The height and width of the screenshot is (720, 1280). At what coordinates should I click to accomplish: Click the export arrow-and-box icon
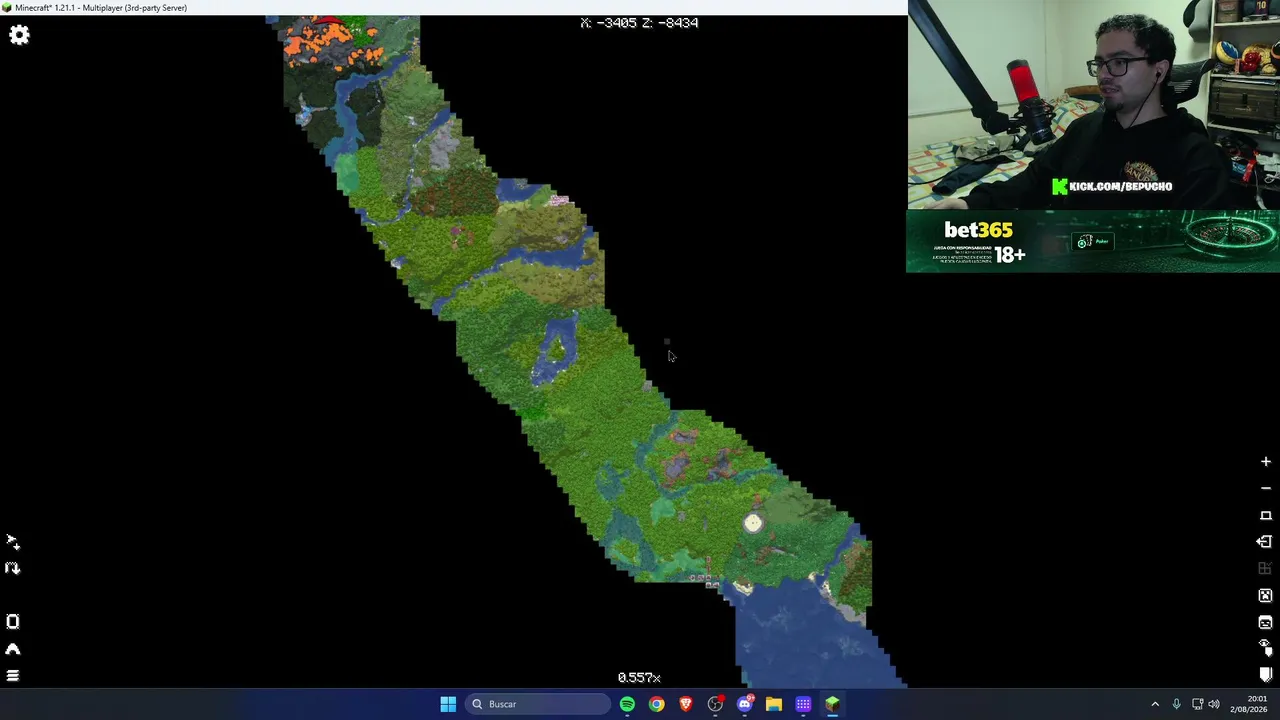point(1265,542)
